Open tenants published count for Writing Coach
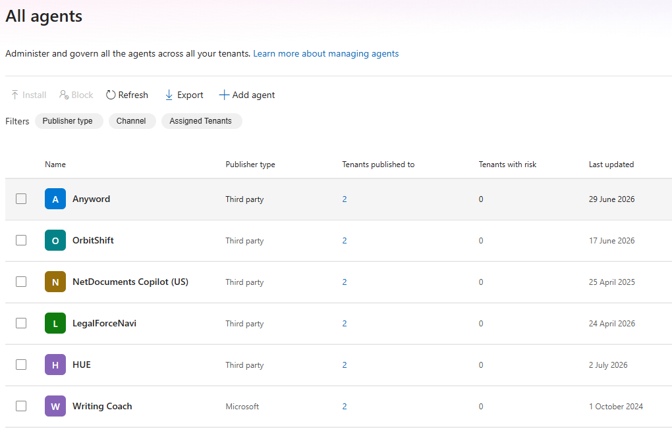This screenshot has height=431, width=672. 345,407
